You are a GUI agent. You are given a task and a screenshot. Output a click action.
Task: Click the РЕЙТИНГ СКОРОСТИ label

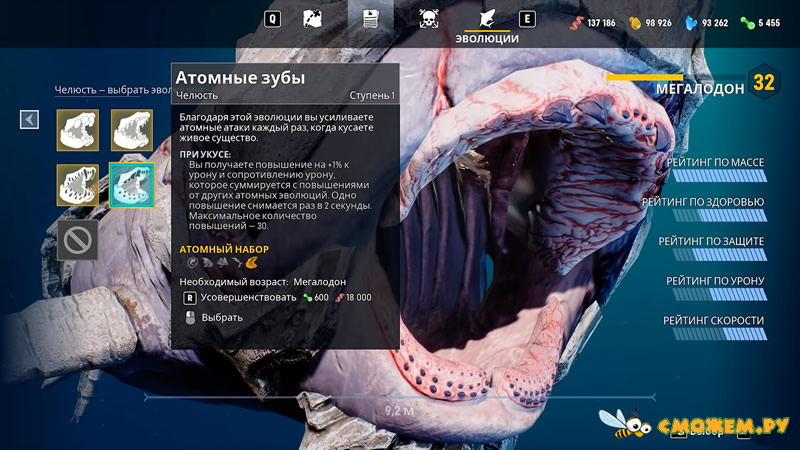pos(714,320)
